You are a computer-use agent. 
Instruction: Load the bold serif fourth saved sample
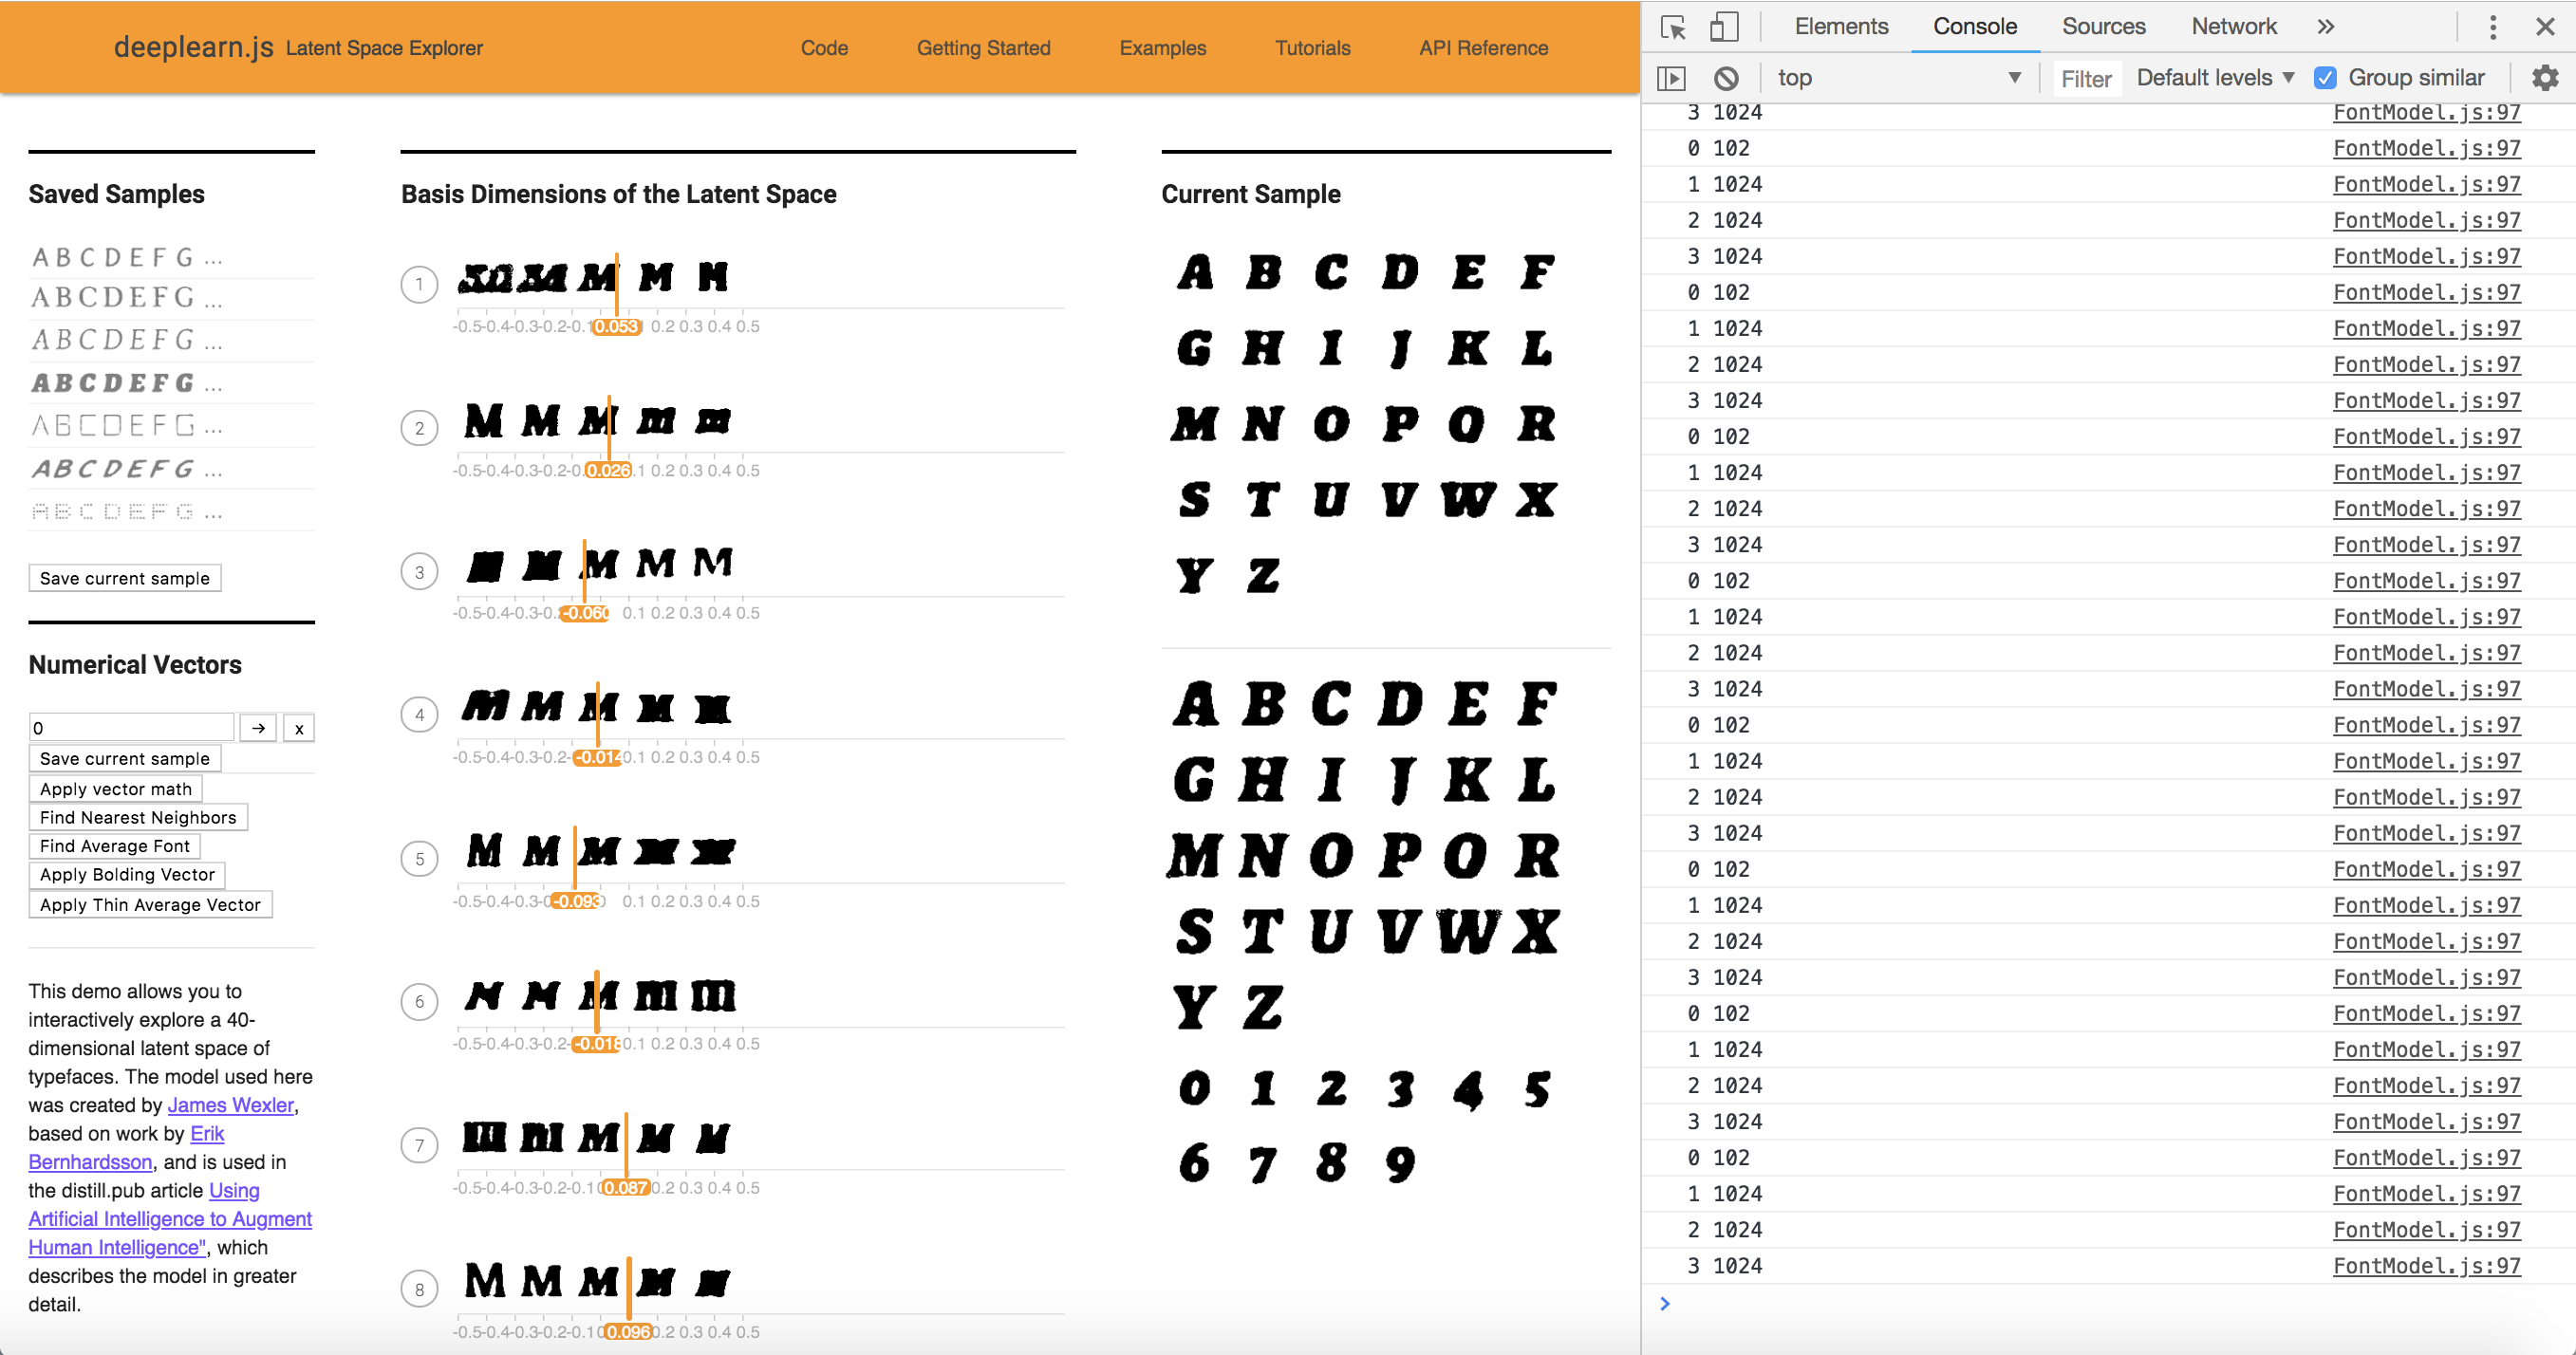(x=128, y=383)
